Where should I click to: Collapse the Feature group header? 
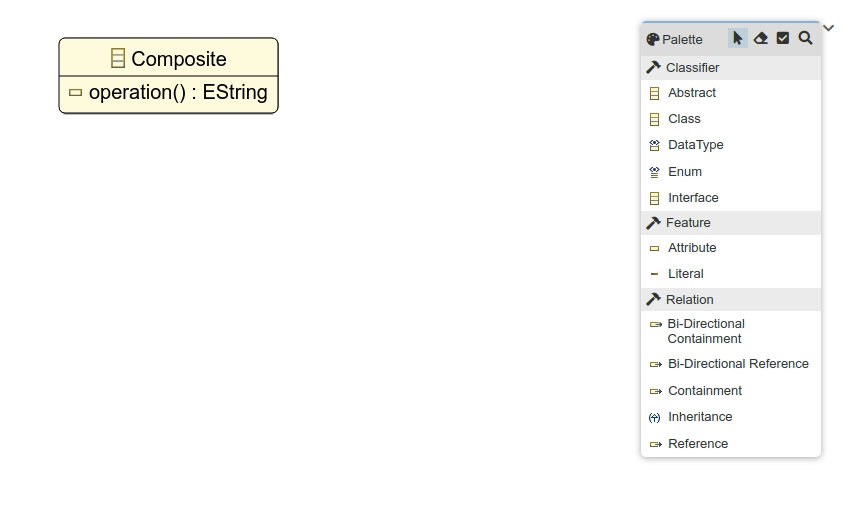730,223
